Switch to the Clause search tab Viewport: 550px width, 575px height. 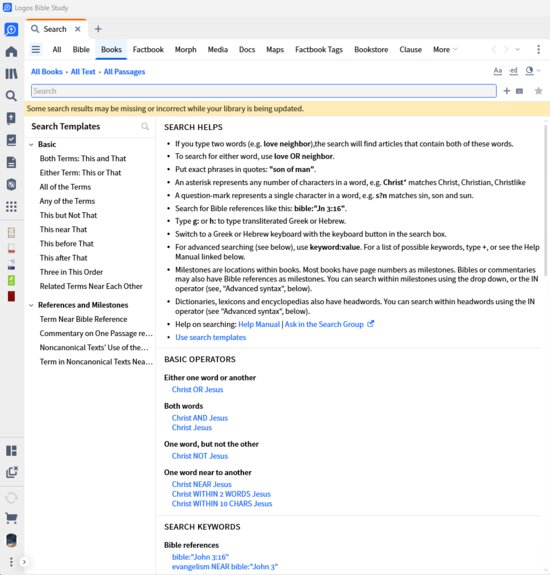[x=411, y=50]
